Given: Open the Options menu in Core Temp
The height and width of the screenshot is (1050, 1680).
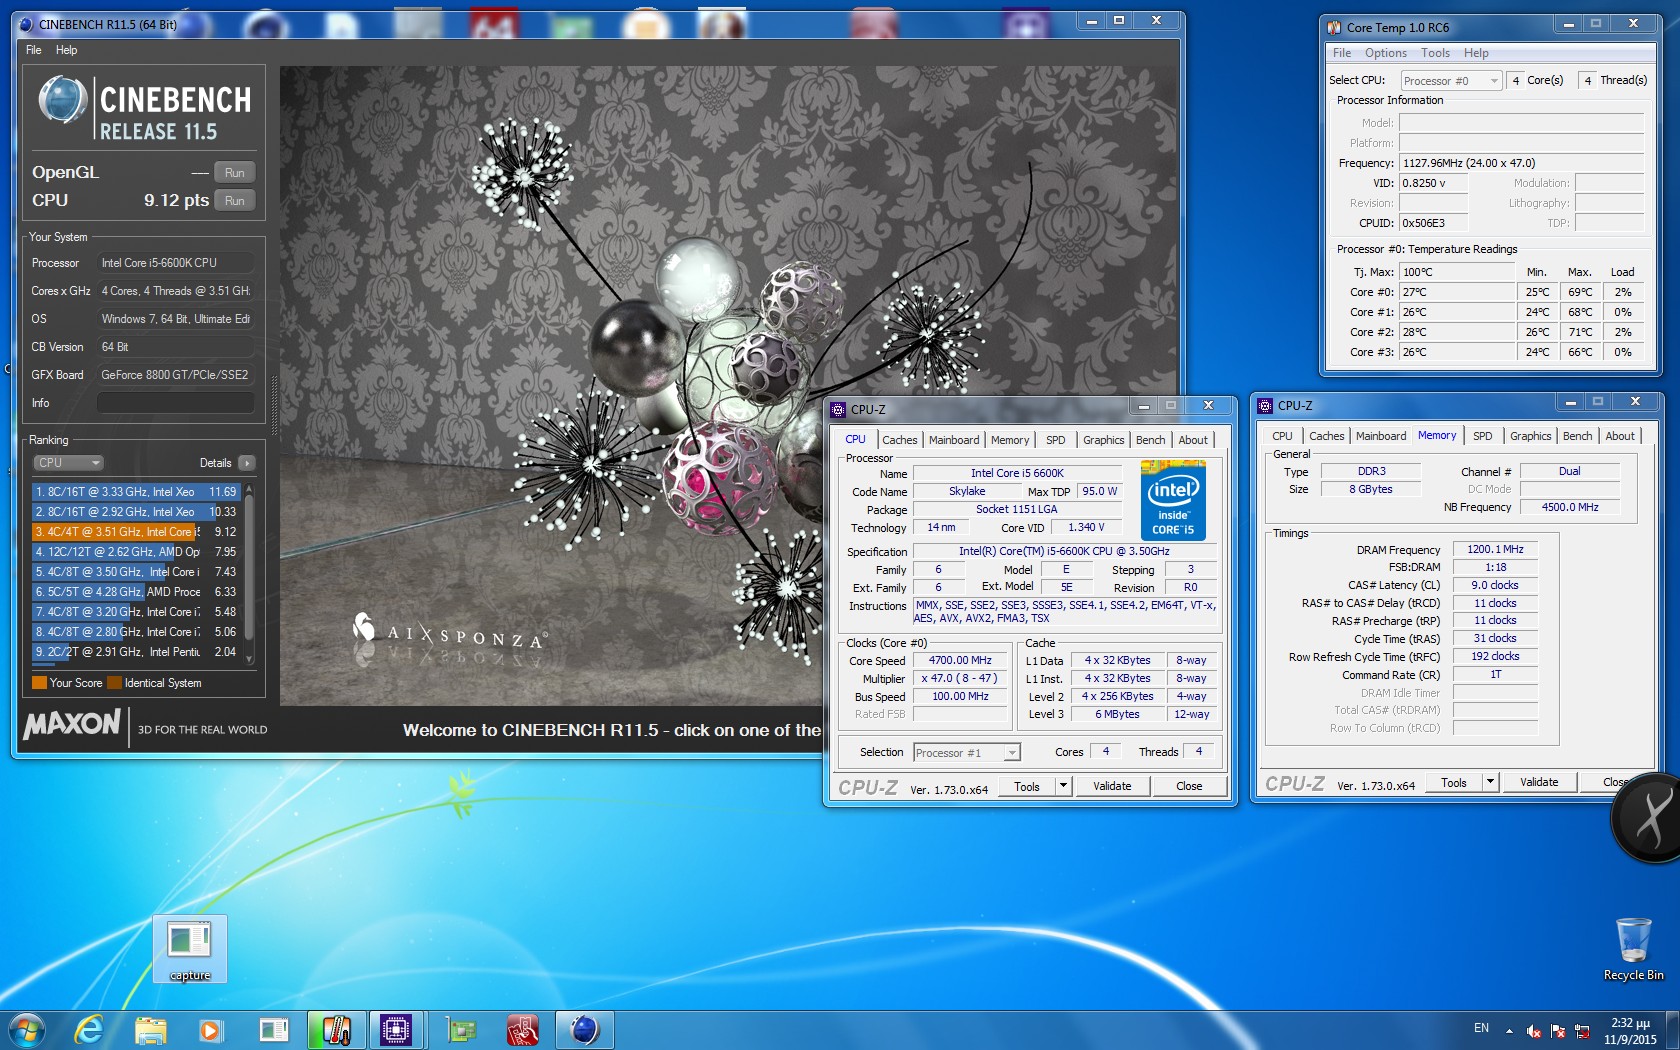Looking at the screenshot, I should [1385, 53].
